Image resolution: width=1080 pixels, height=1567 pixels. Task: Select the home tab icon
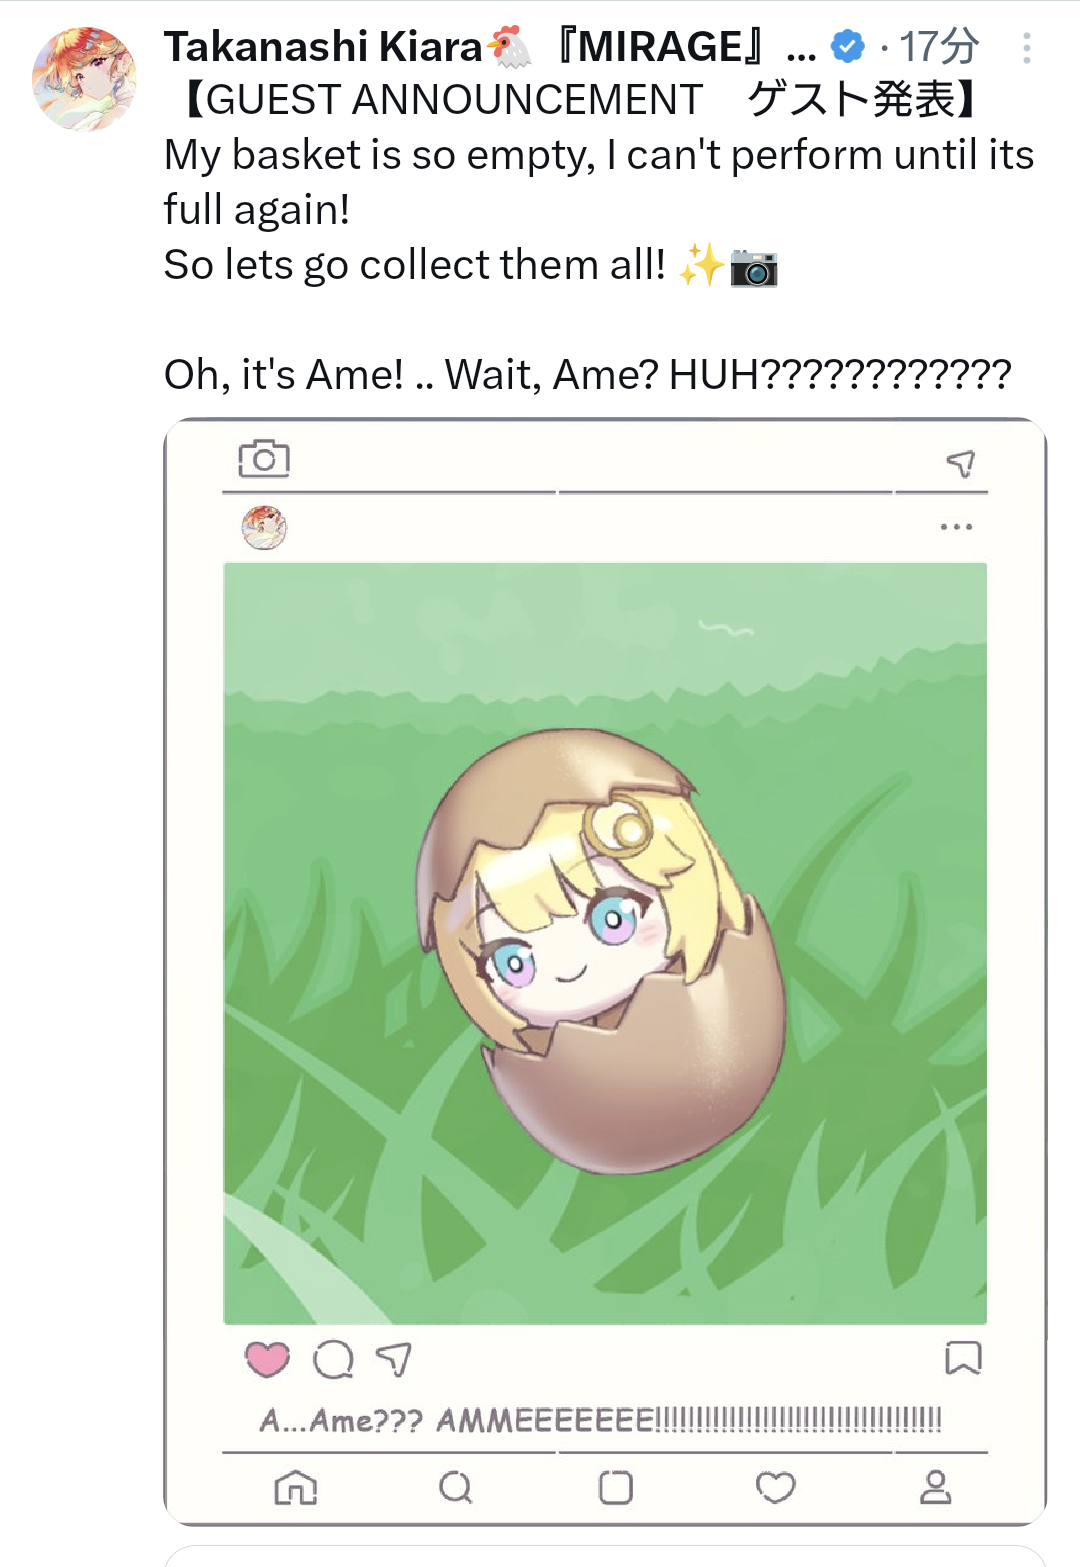[x=296, y=1488]
